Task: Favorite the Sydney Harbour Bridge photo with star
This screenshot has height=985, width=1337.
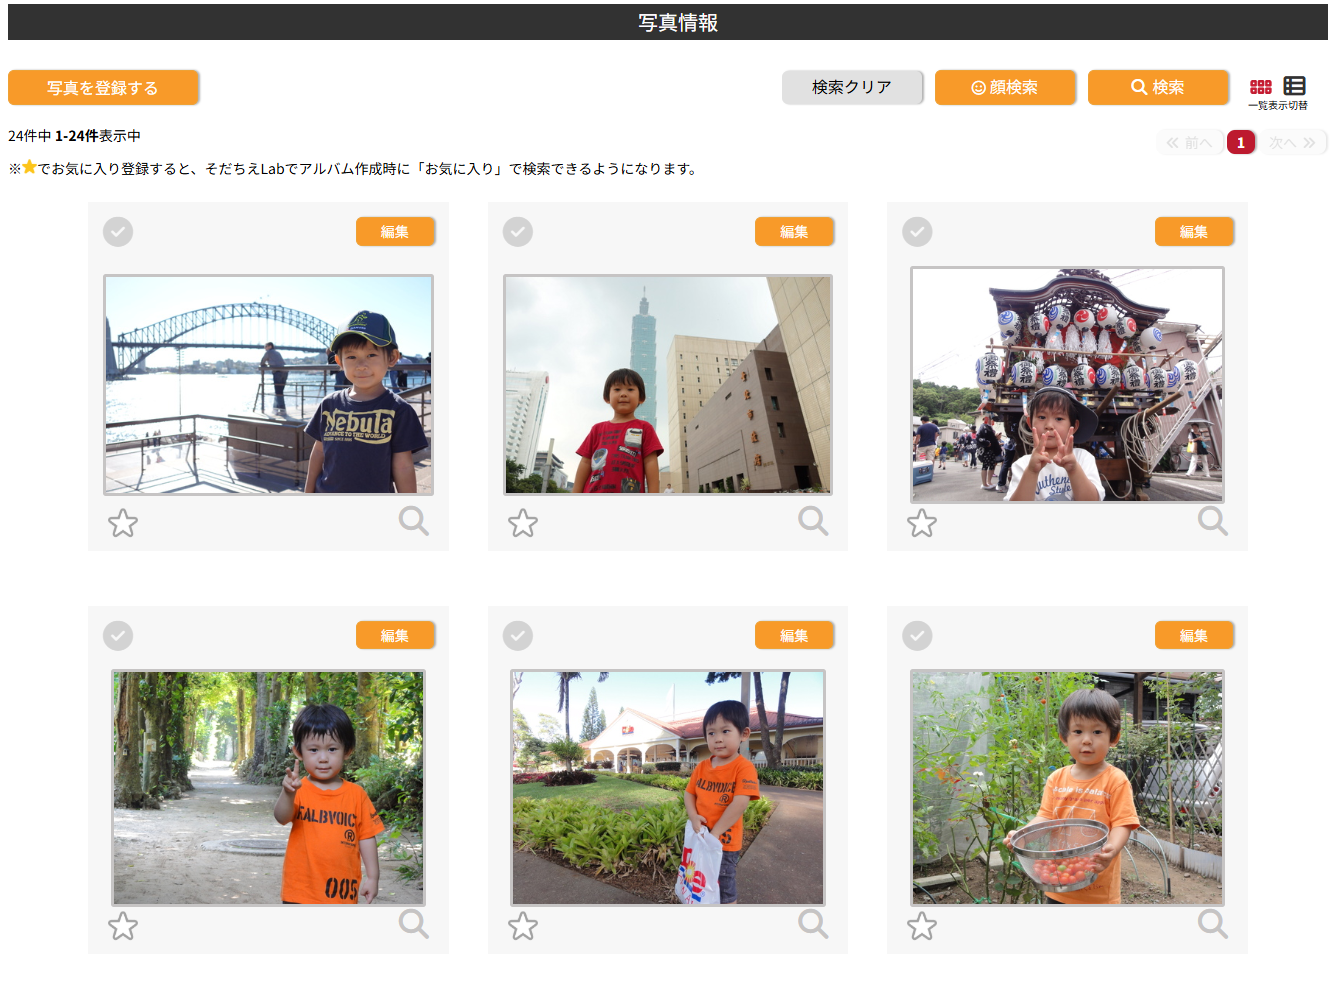Action: tap(123, 523)
